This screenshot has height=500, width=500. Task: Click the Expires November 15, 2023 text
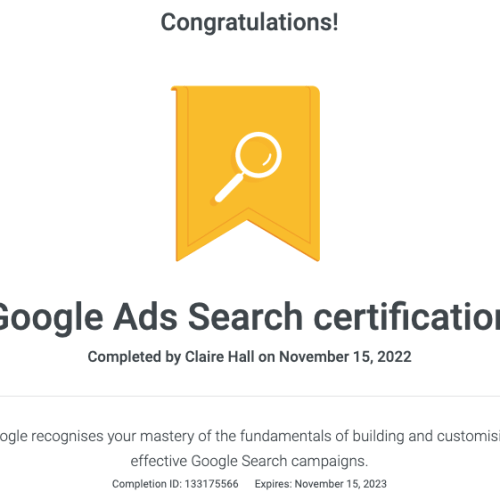(321, 484)
